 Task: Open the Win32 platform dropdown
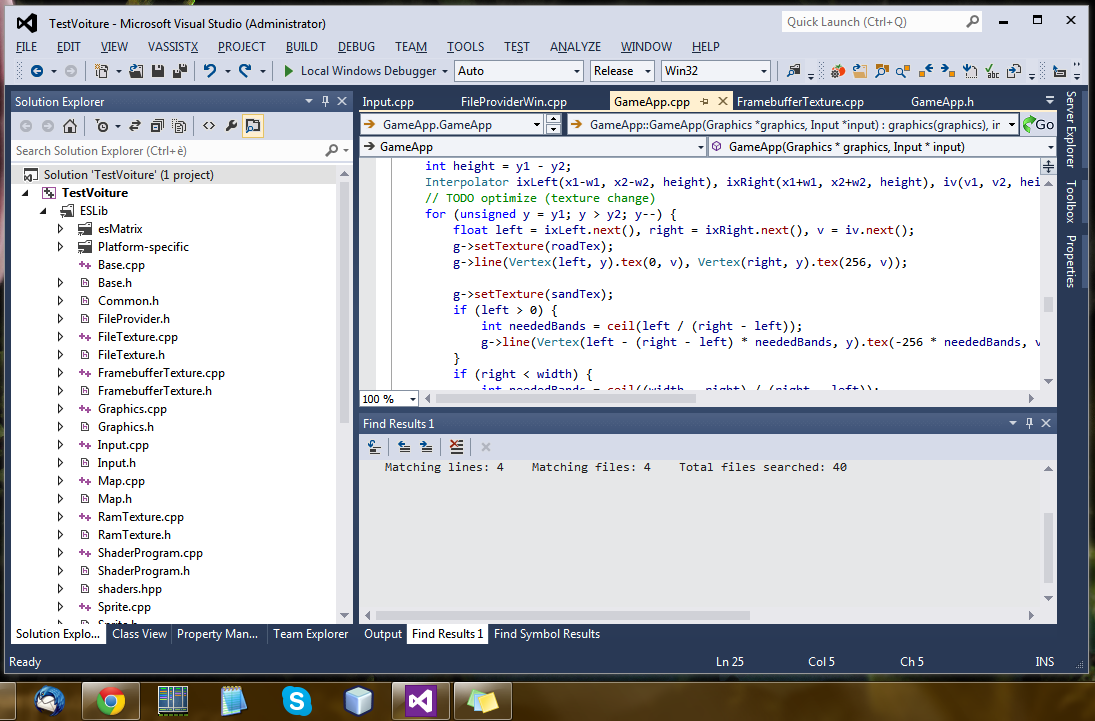pyautogui.click(x=715, y=71)
